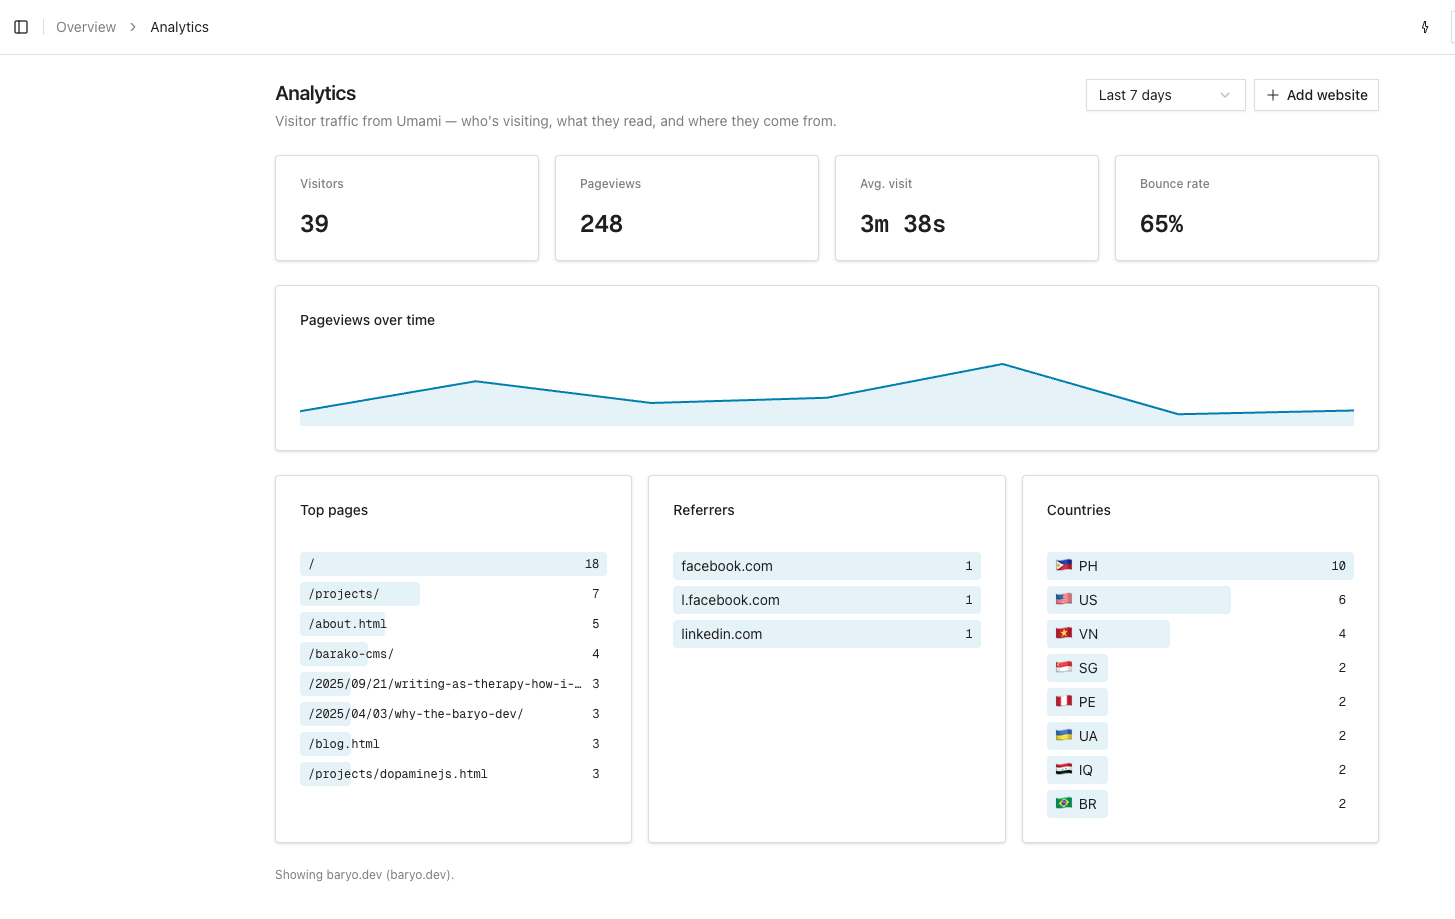This screenshot has width=1455, height=919.
Task: Click the Singapore flag icon
Action: coord(1064,667)
